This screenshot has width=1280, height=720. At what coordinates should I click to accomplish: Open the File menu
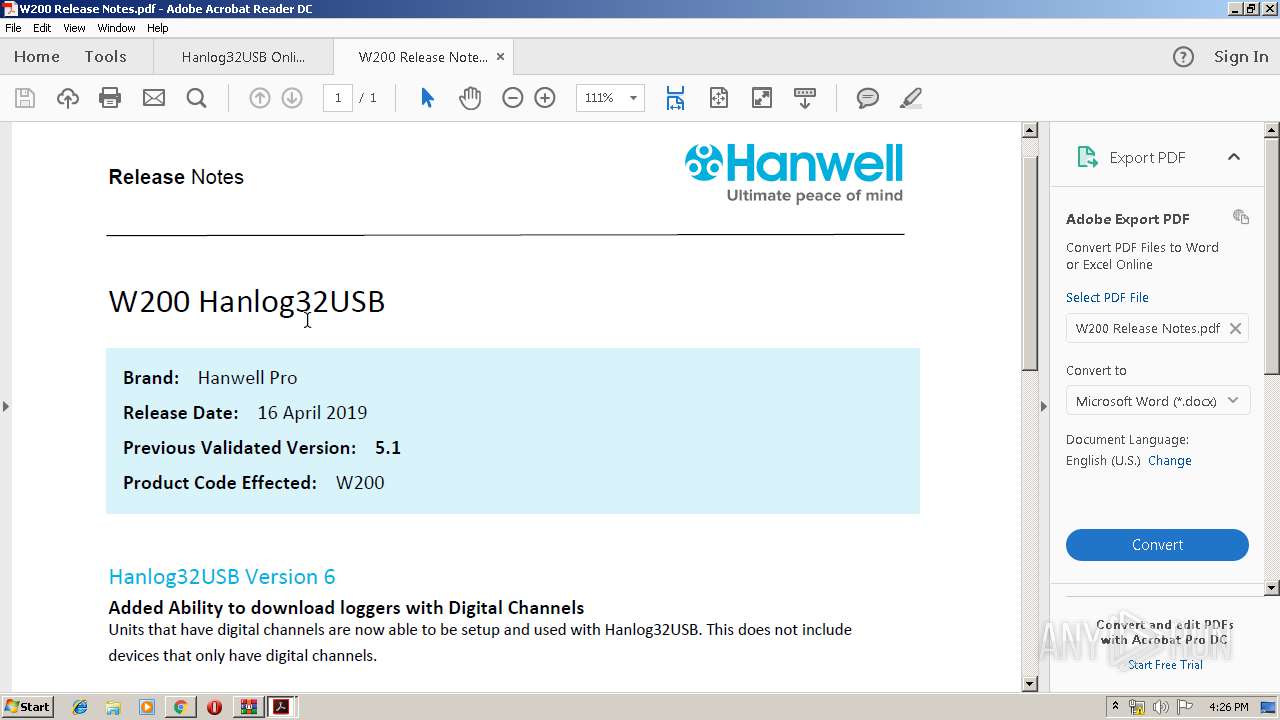tap(13, 28)
